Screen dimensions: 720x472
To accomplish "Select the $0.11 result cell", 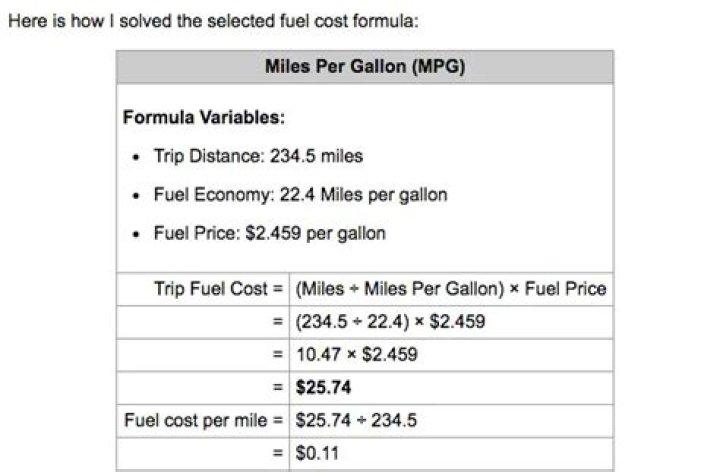I will coord(318,453).
